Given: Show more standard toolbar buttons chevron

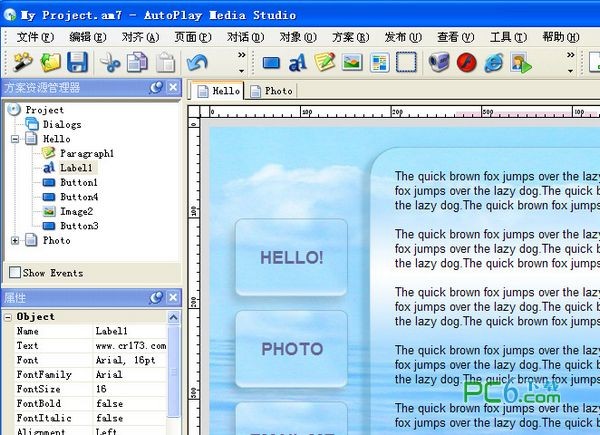Looking at the screenshot, I should tap(241, 55).
